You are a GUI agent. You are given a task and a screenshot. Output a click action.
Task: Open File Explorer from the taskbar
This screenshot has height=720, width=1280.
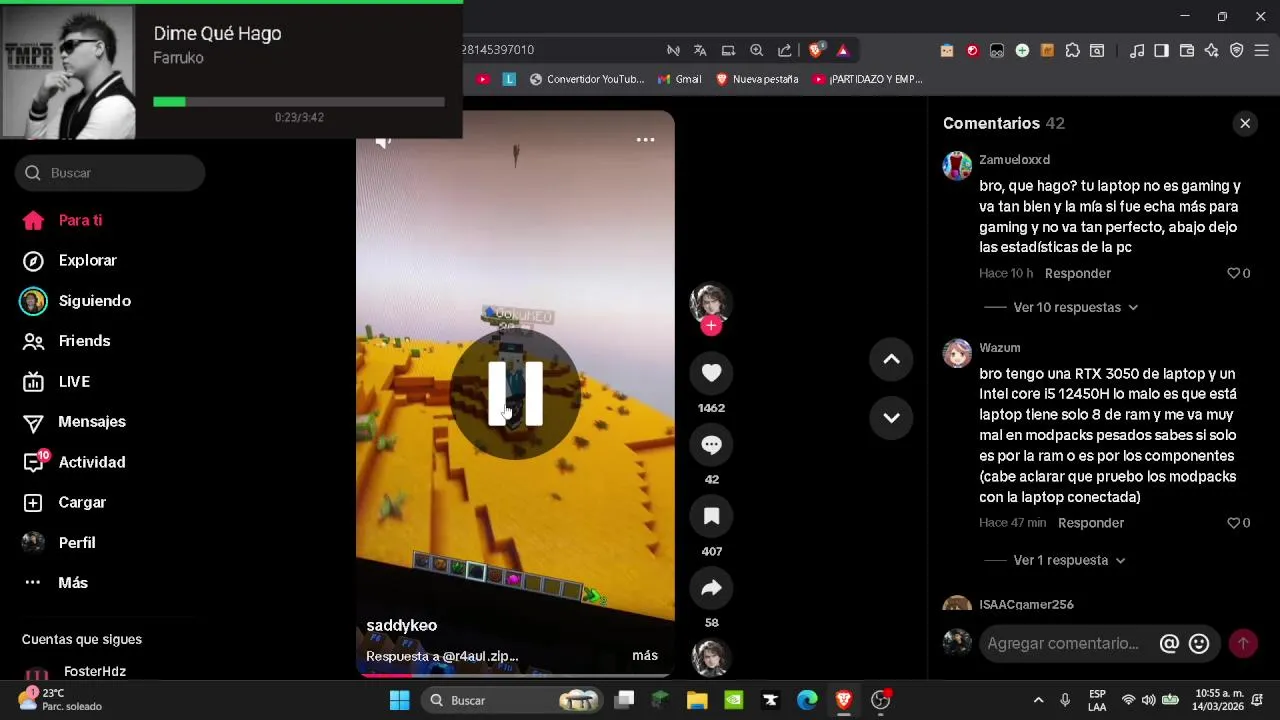point(697,700)
